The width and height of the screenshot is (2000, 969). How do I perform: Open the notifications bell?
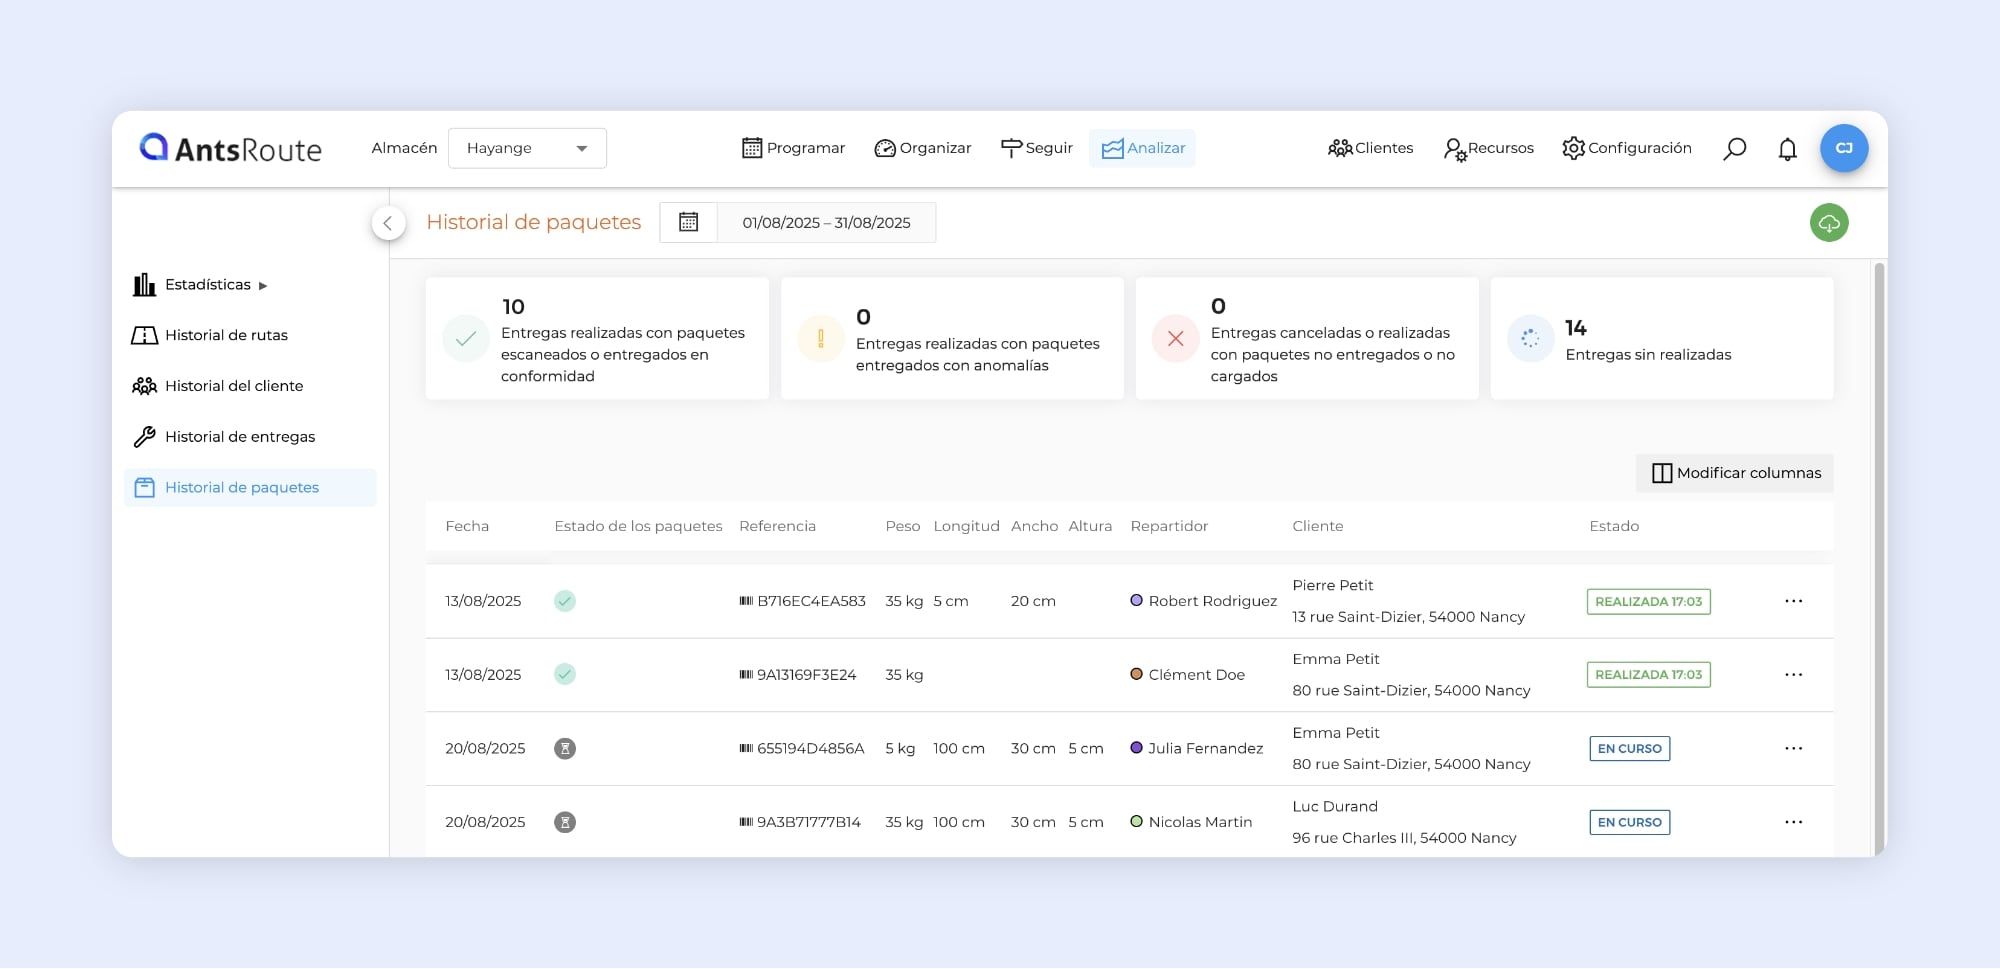(x=1787, y=149)
